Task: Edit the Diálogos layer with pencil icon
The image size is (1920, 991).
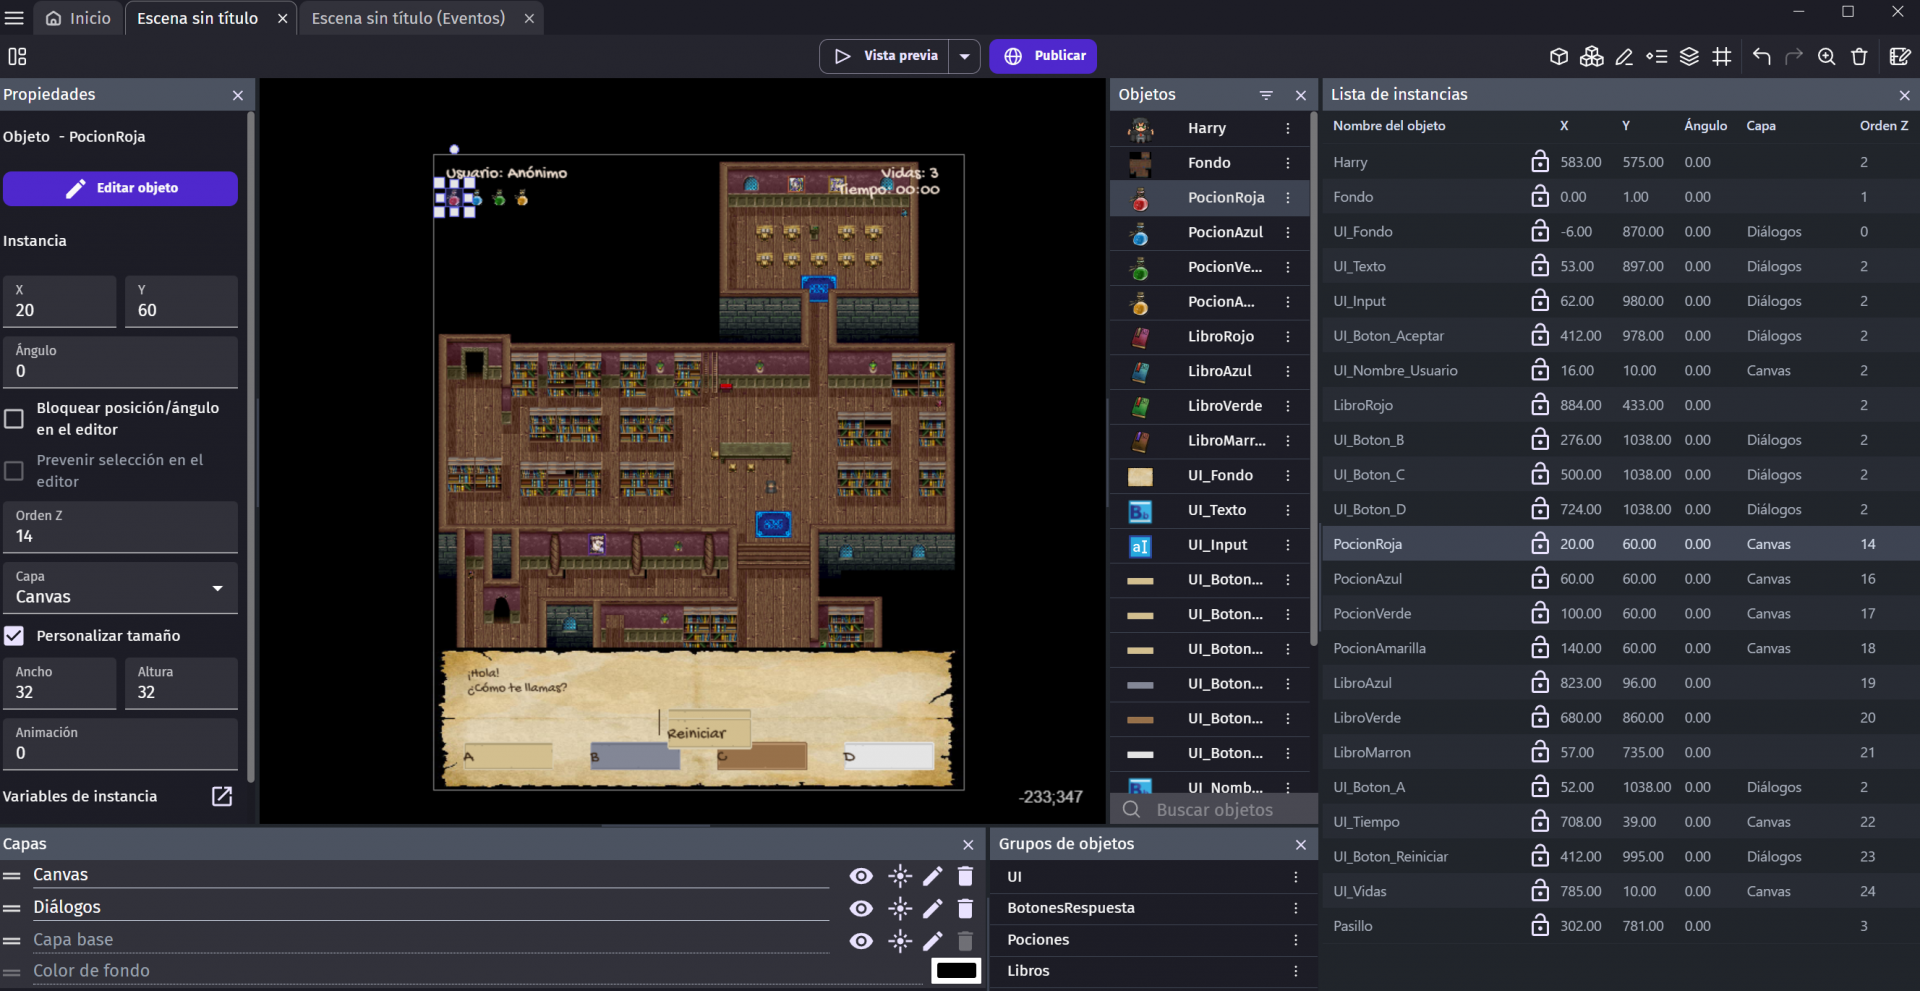Action: (932, 909)
